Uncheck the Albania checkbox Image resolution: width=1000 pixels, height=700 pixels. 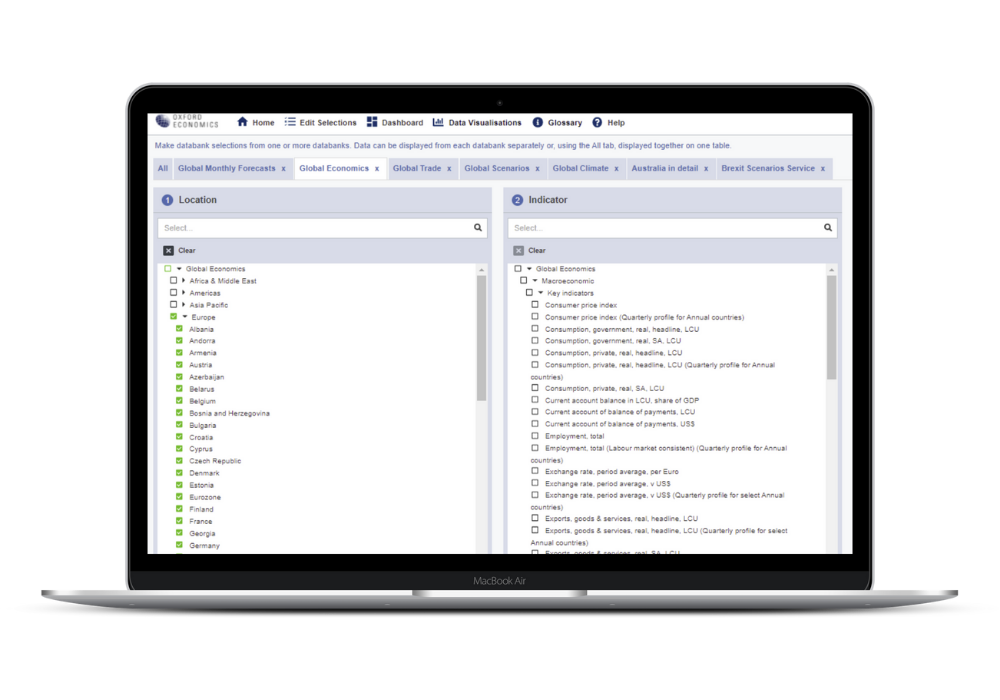tap(179, 329)
